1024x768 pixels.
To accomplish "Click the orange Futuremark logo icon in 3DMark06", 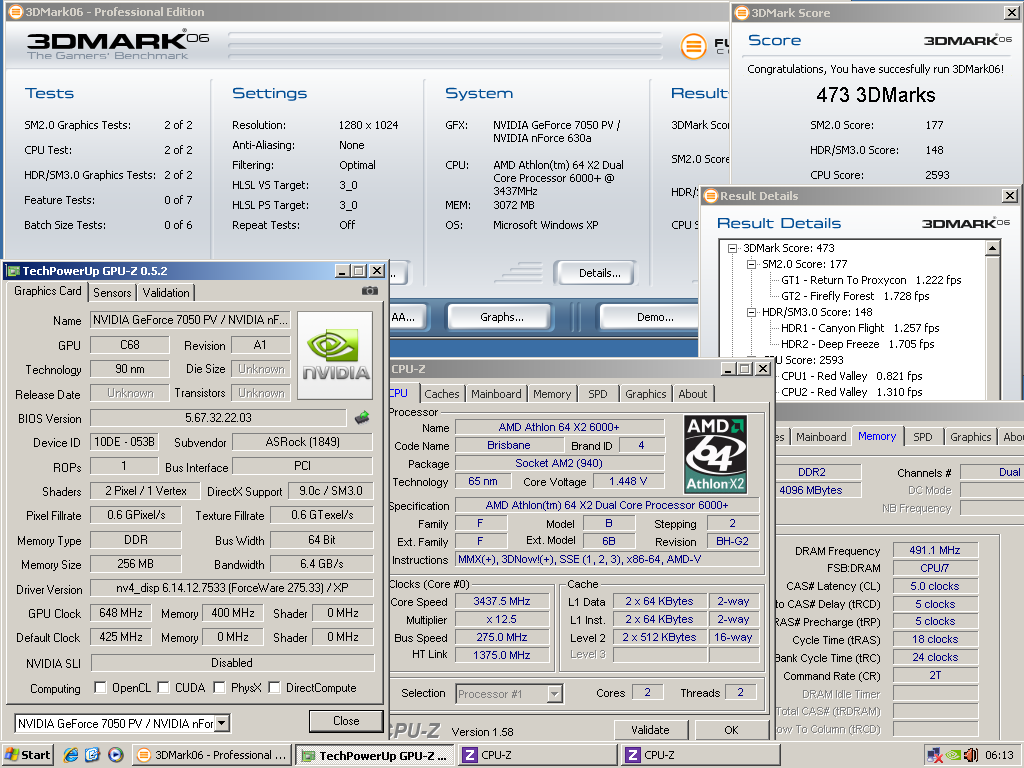I will 693,46.
